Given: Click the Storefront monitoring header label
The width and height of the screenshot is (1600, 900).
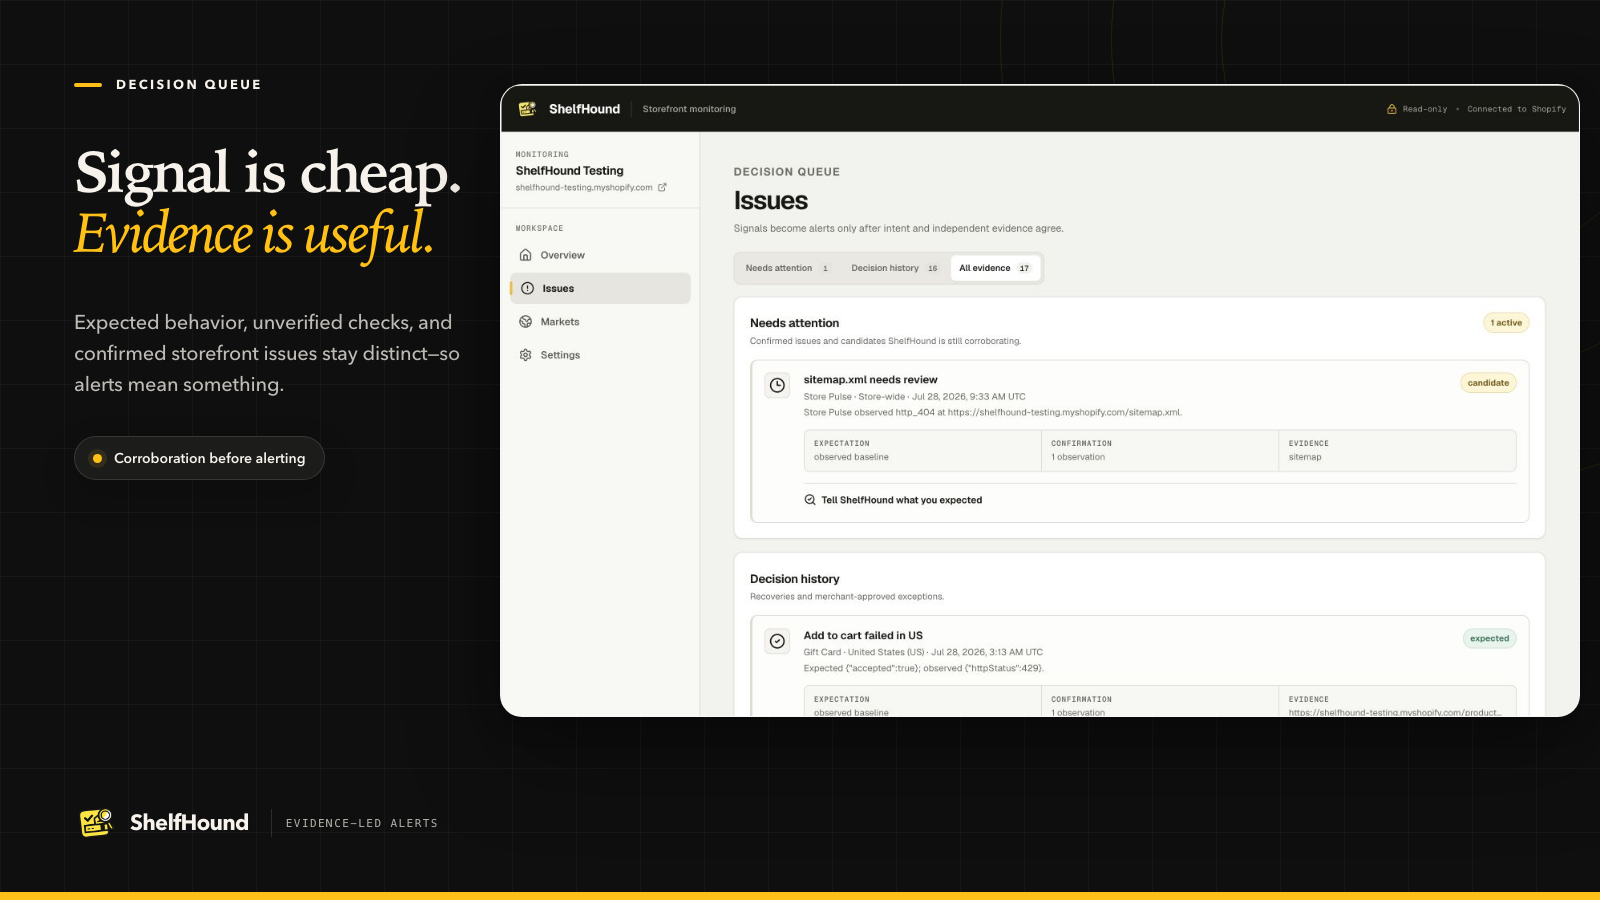Looking at the screenshot, I should point(689,109).
